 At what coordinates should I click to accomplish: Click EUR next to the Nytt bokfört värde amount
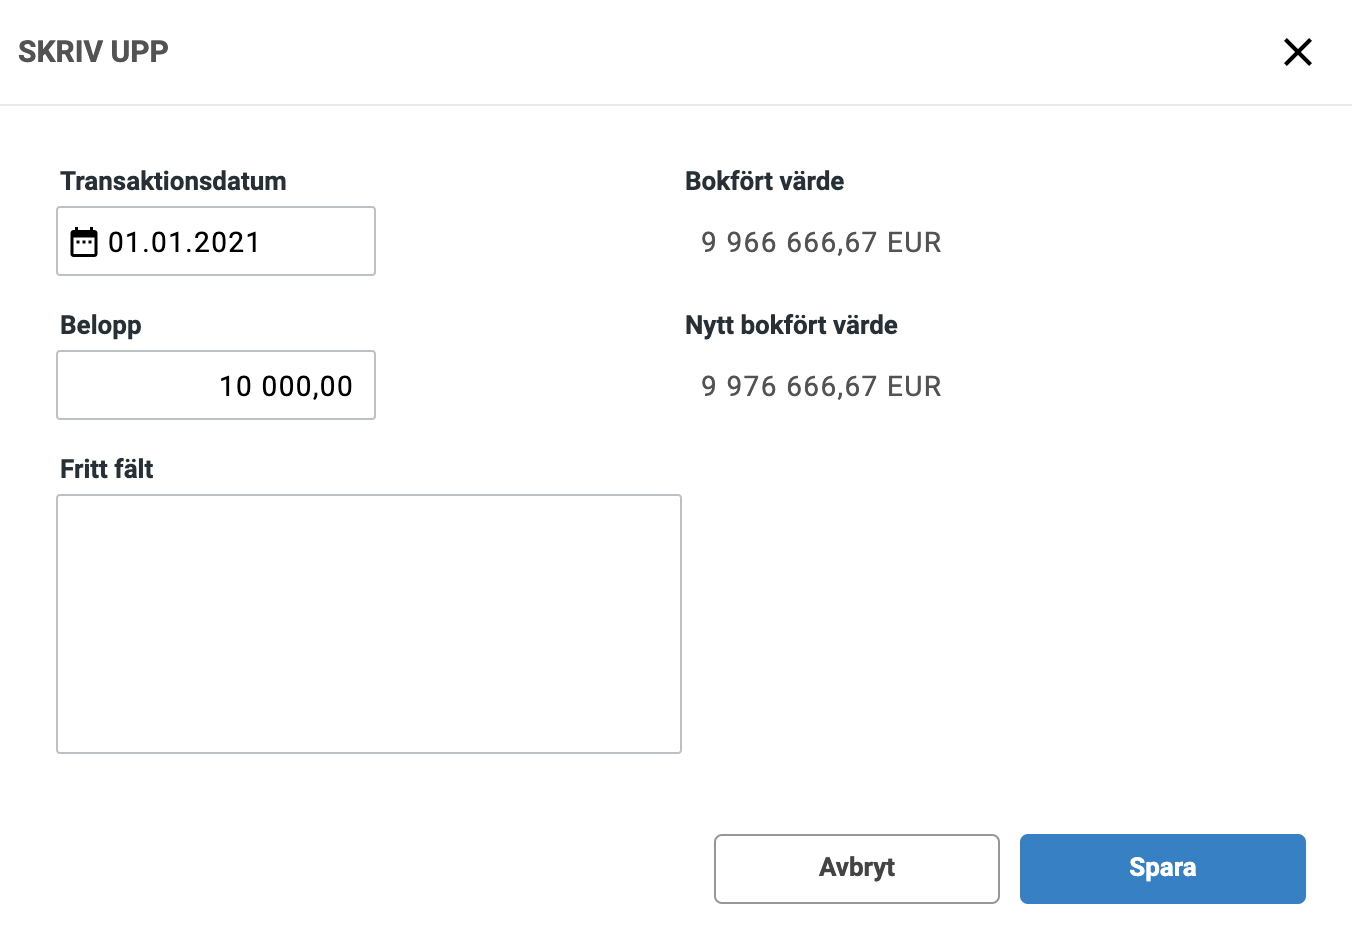click(914, 386)
